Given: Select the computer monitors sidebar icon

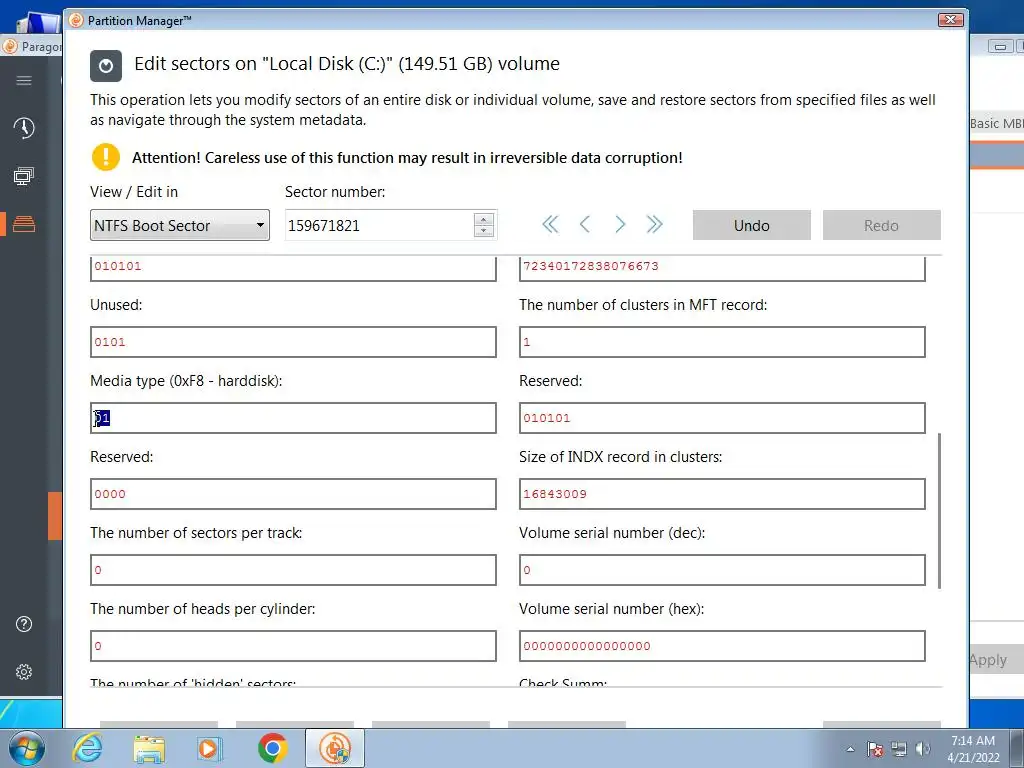Looking at the screenshot, I should coord(24,176).
